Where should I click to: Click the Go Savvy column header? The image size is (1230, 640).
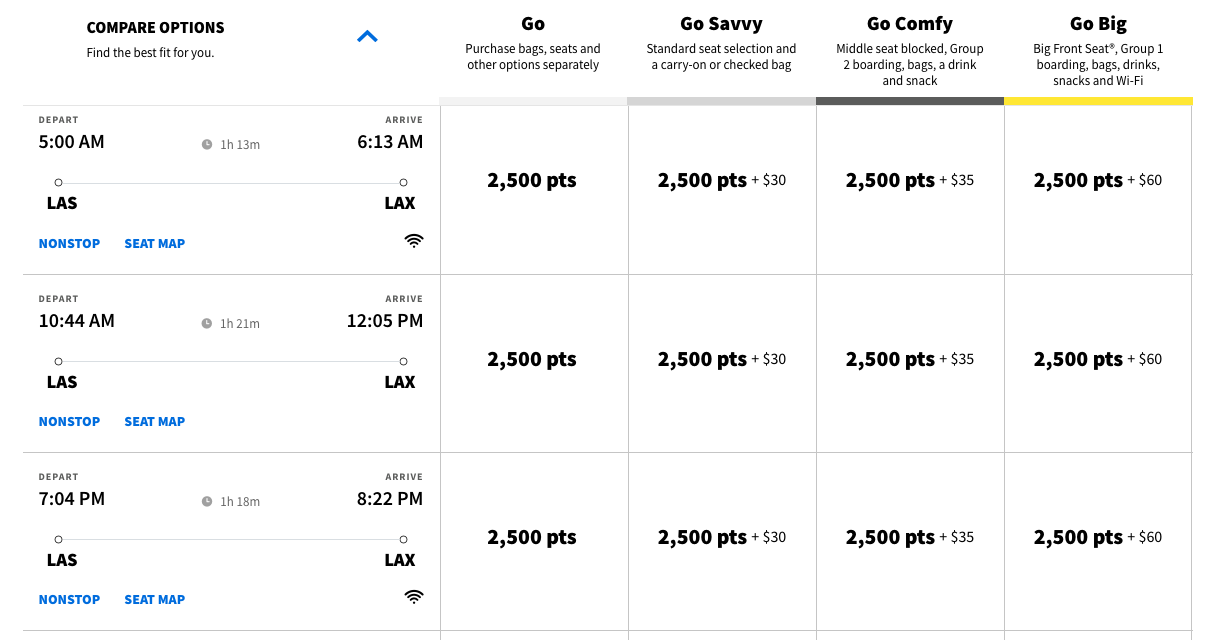[721, 23]
